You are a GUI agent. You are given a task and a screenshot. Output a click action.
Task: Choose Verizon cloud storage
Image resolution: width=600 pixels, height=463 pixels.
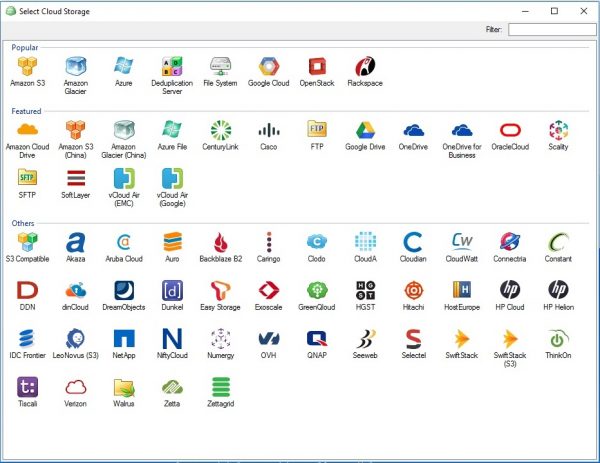[x=76, y=386]
